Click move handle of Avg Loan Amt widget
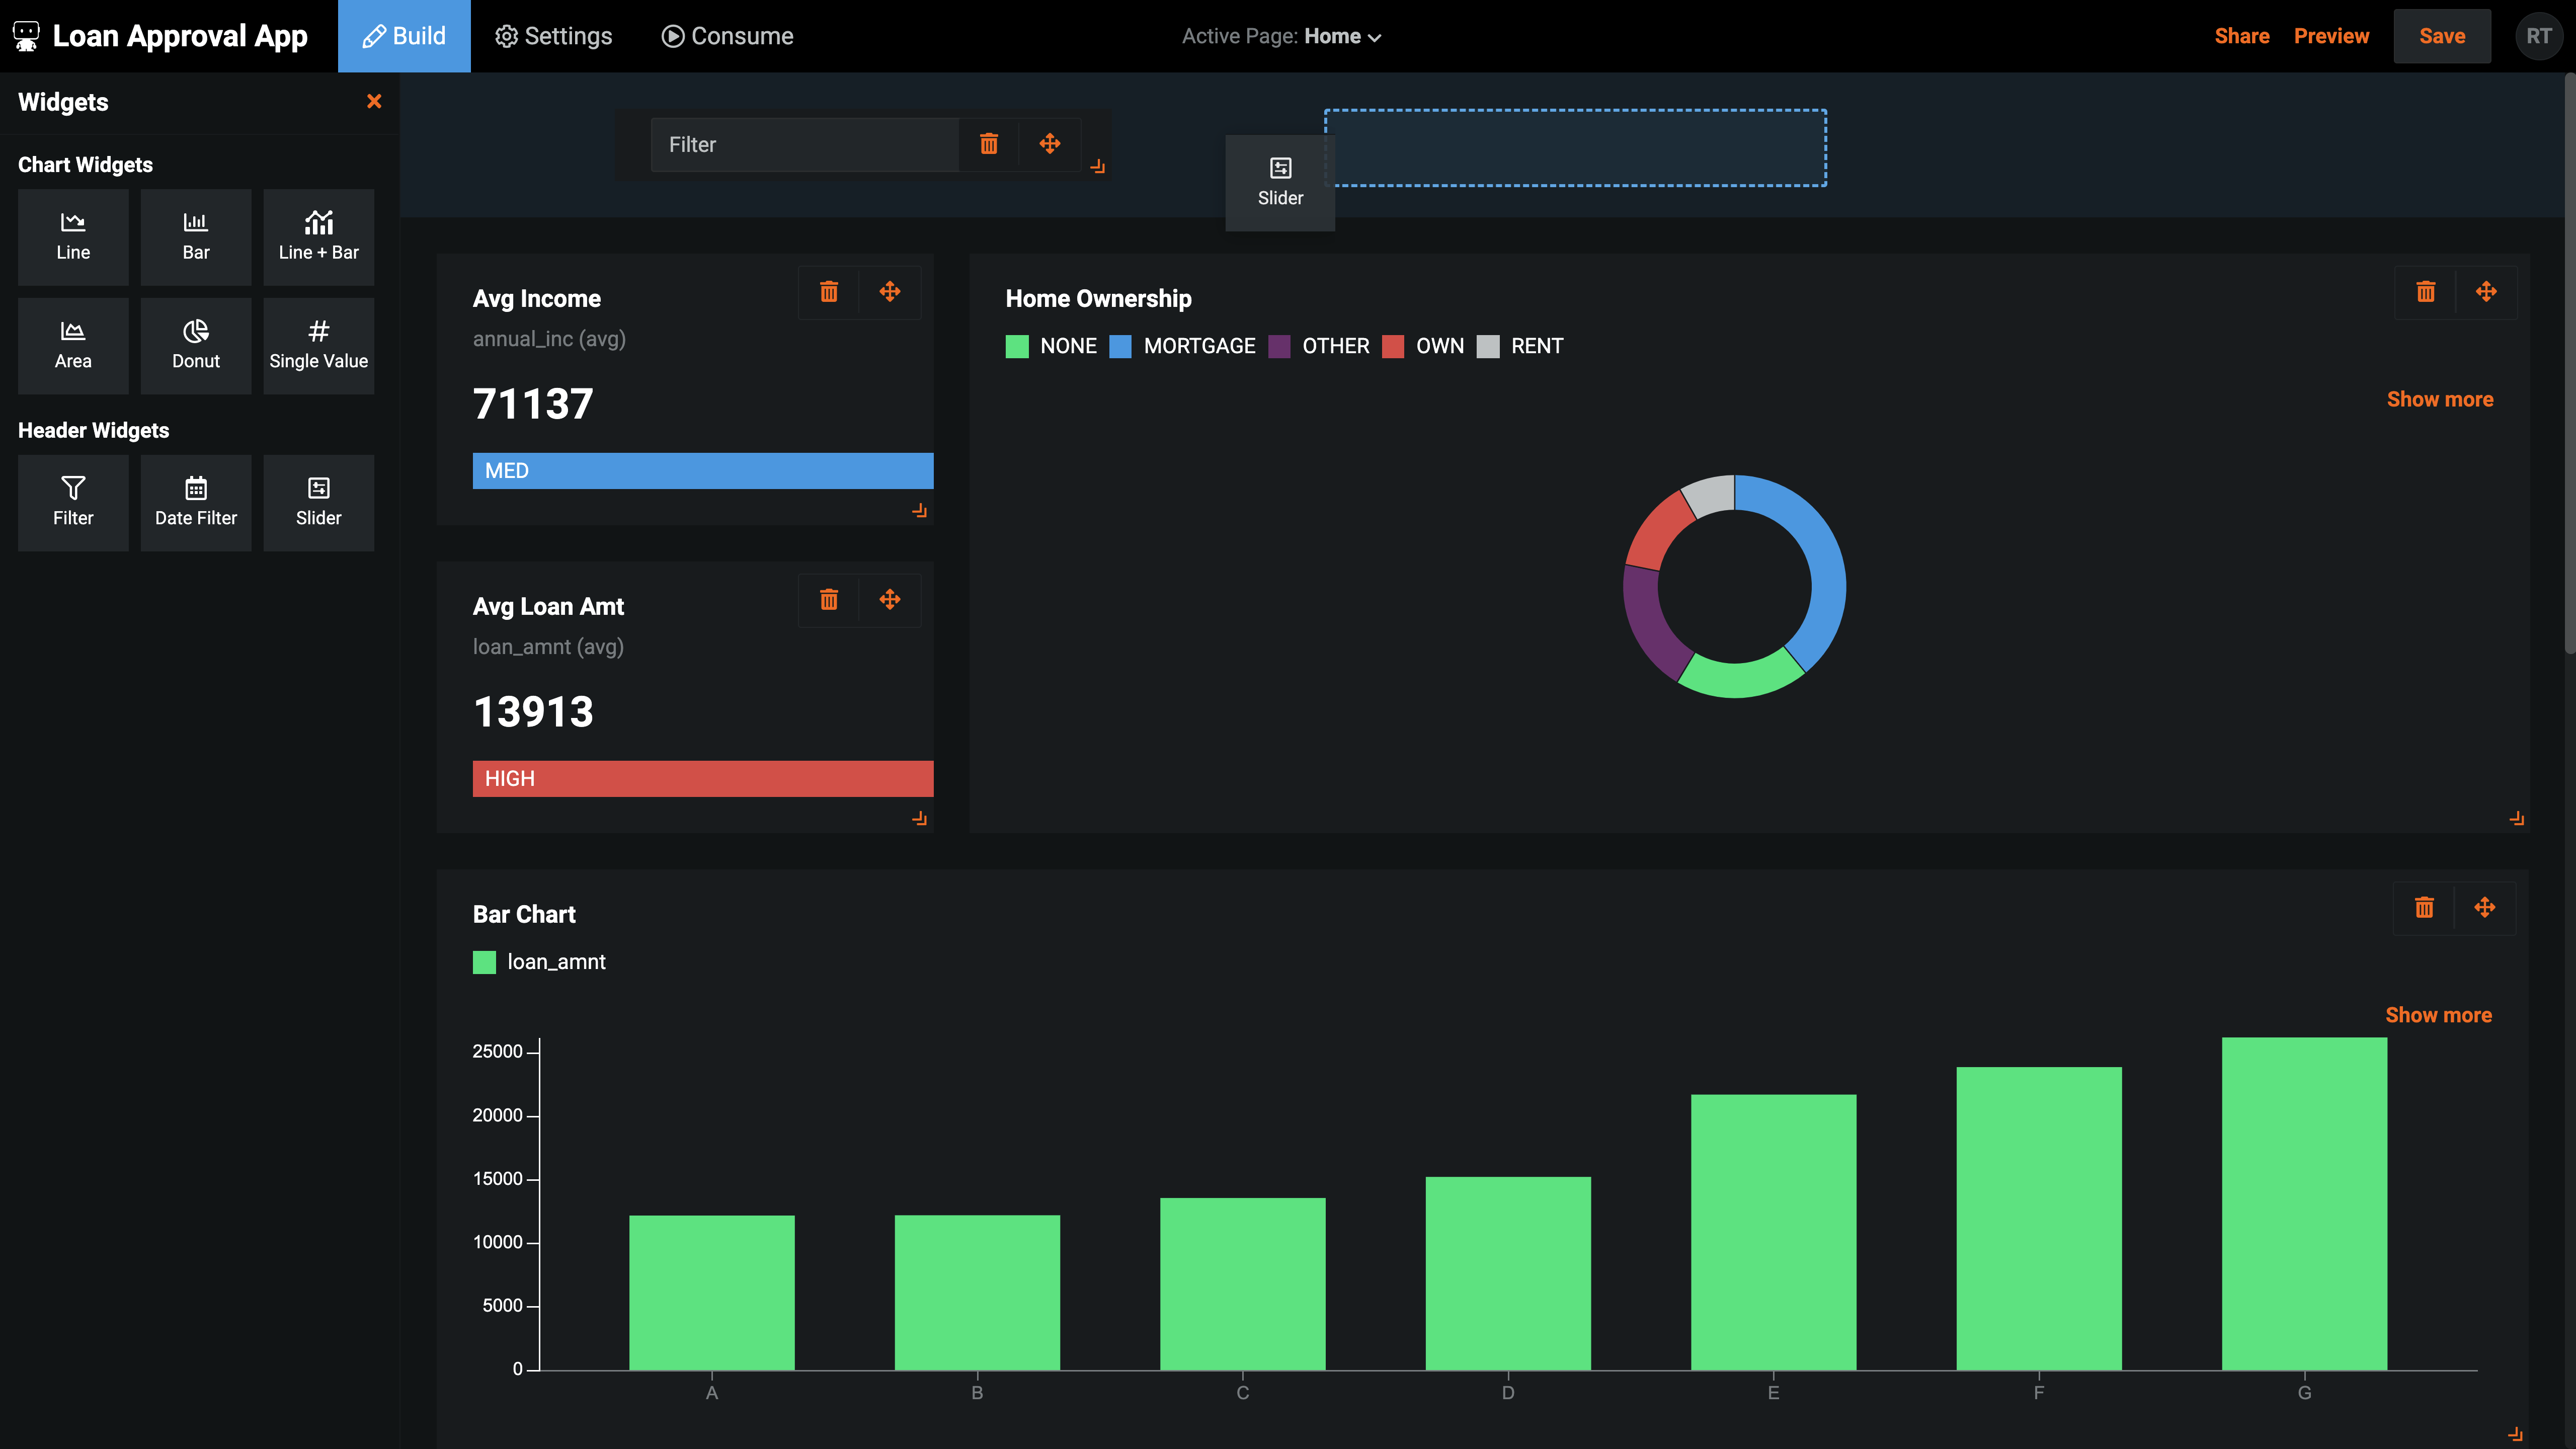 coord(890,600)
